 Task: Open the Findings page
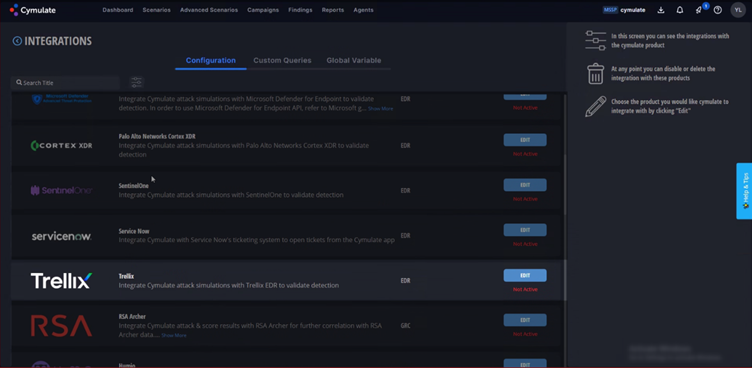(300, 10)
